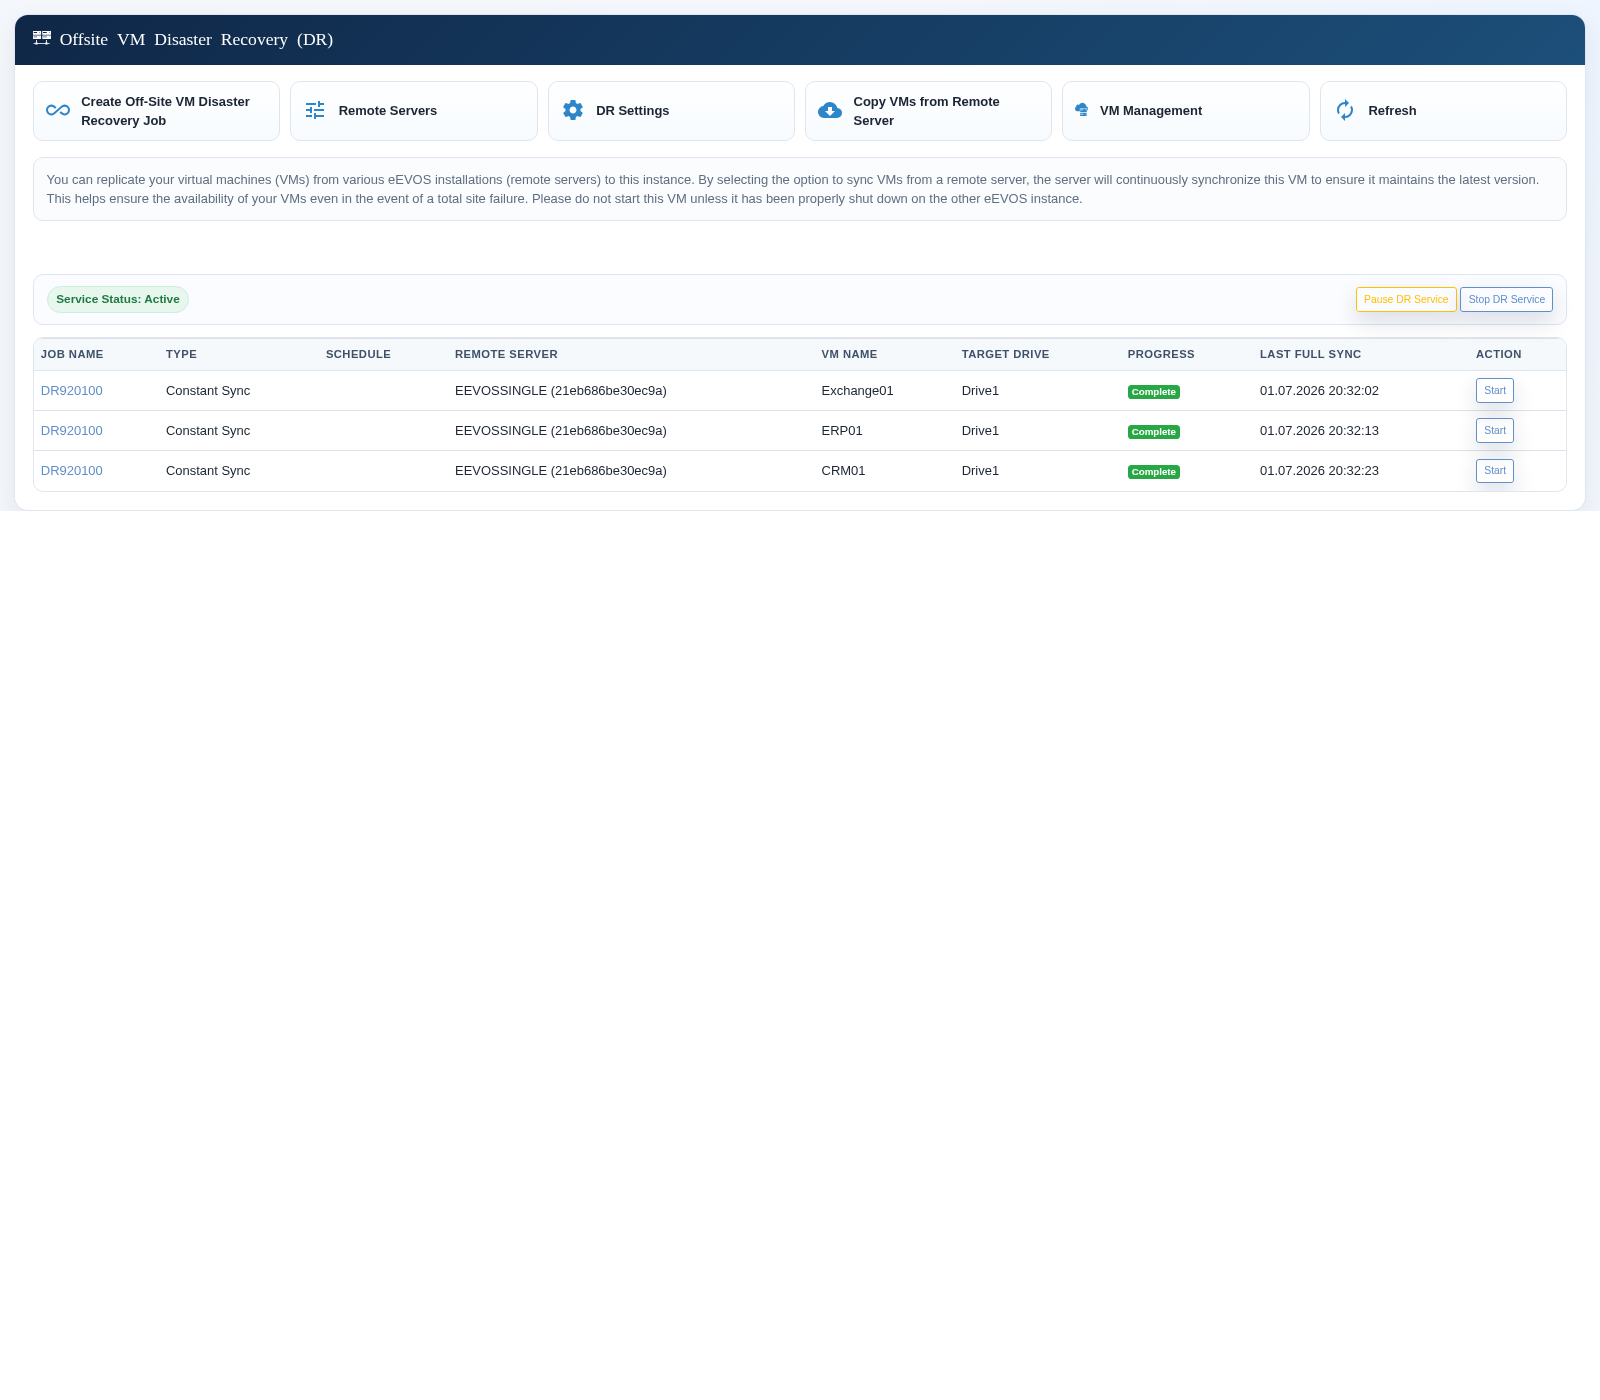This screenshot has height=1400, width=1600.
Task: Click the LAST FULL SYNC column header
Action: (x=1310, y=355)
